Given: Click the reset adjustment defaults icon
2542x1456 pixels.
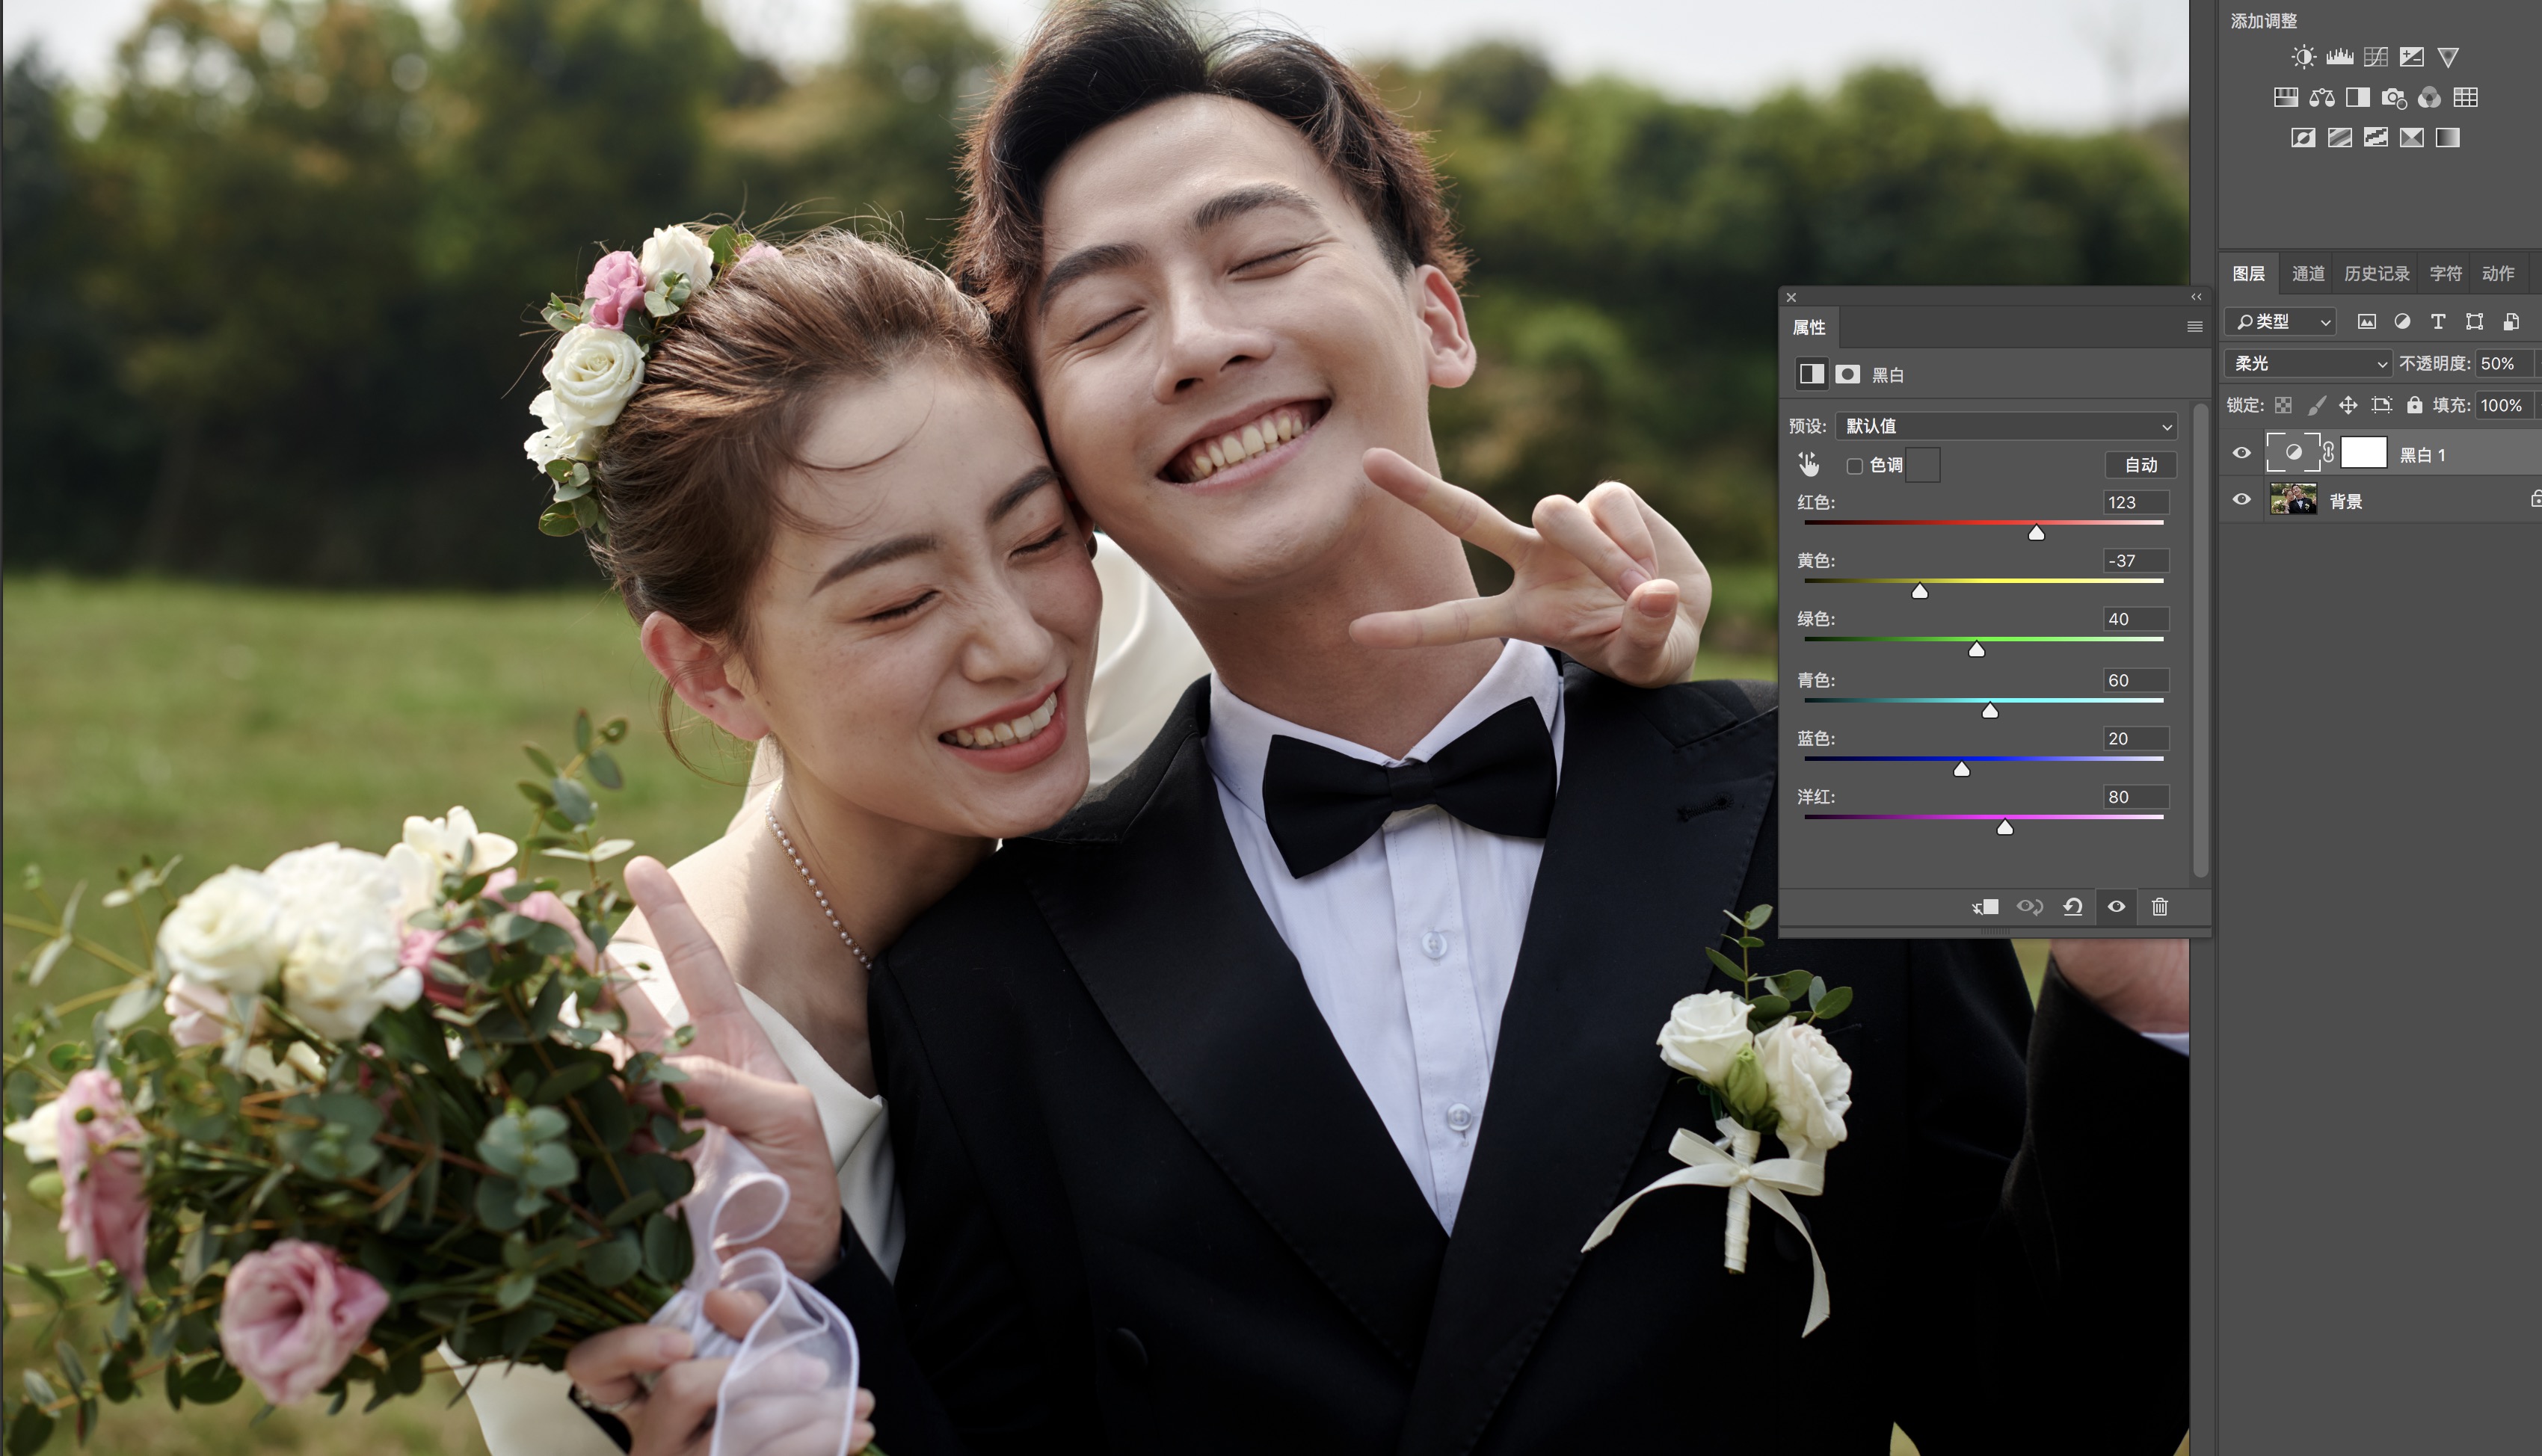Looking at the screenshot, I should 2073,906.
